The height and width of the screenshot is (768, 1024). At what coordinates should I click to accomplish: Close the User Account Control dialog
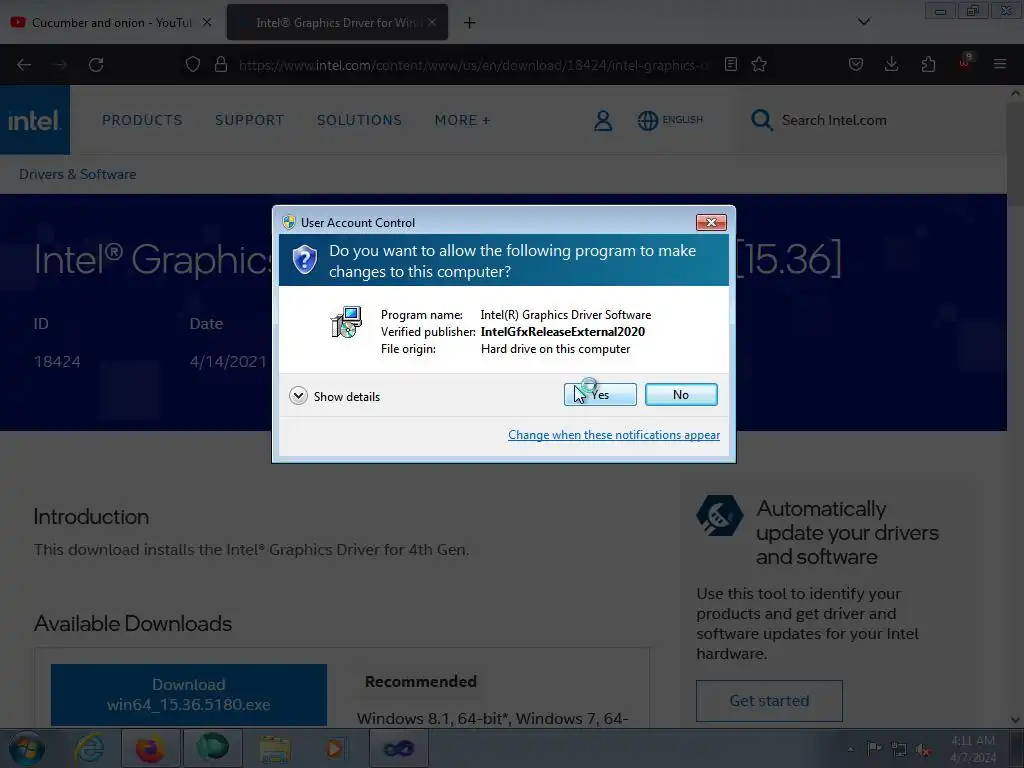pyautogui.click(x=711, y=223)
